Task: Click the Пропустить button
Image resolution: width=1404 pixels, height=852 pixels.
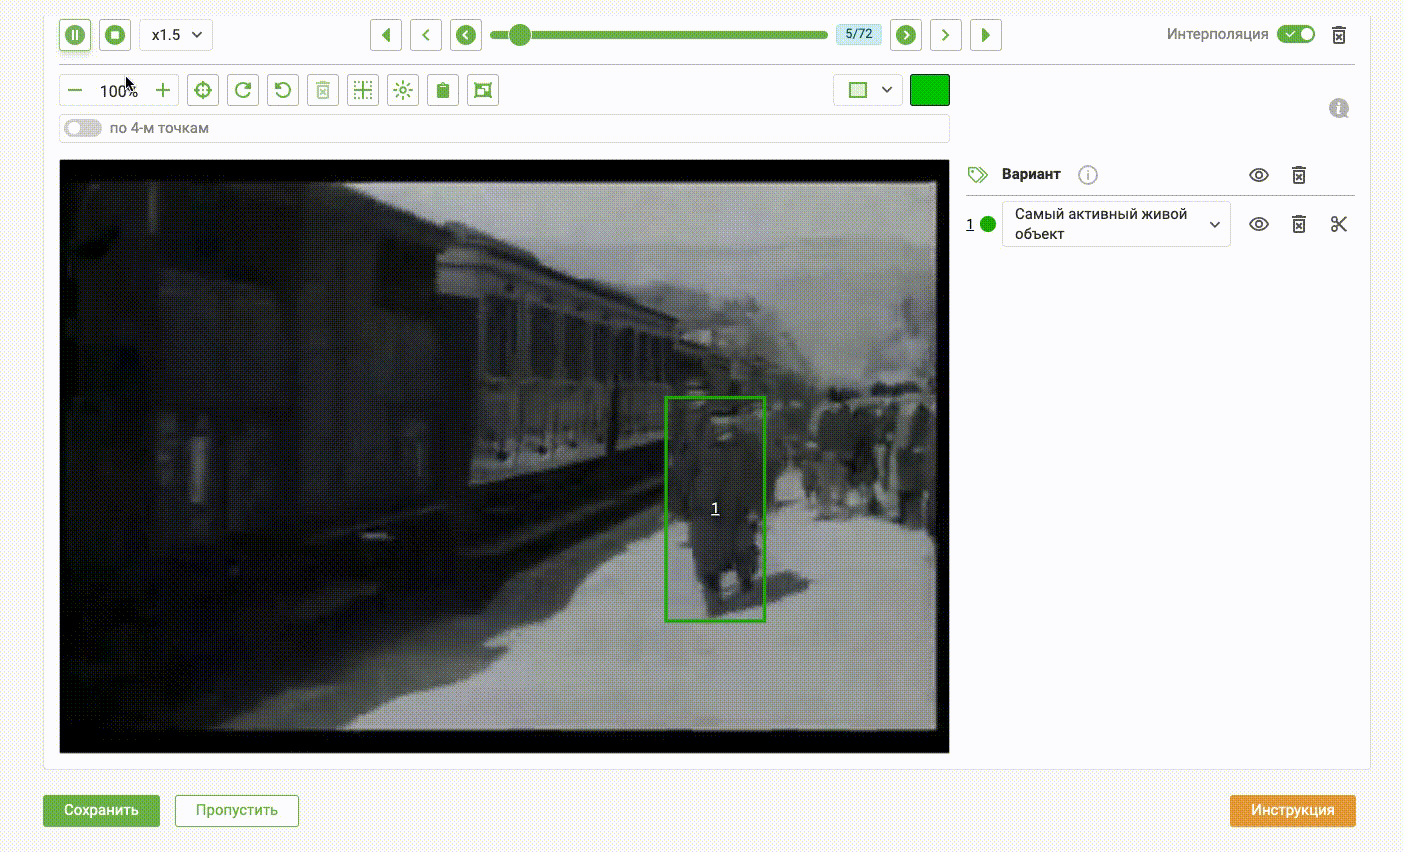Action: [237, 810]
